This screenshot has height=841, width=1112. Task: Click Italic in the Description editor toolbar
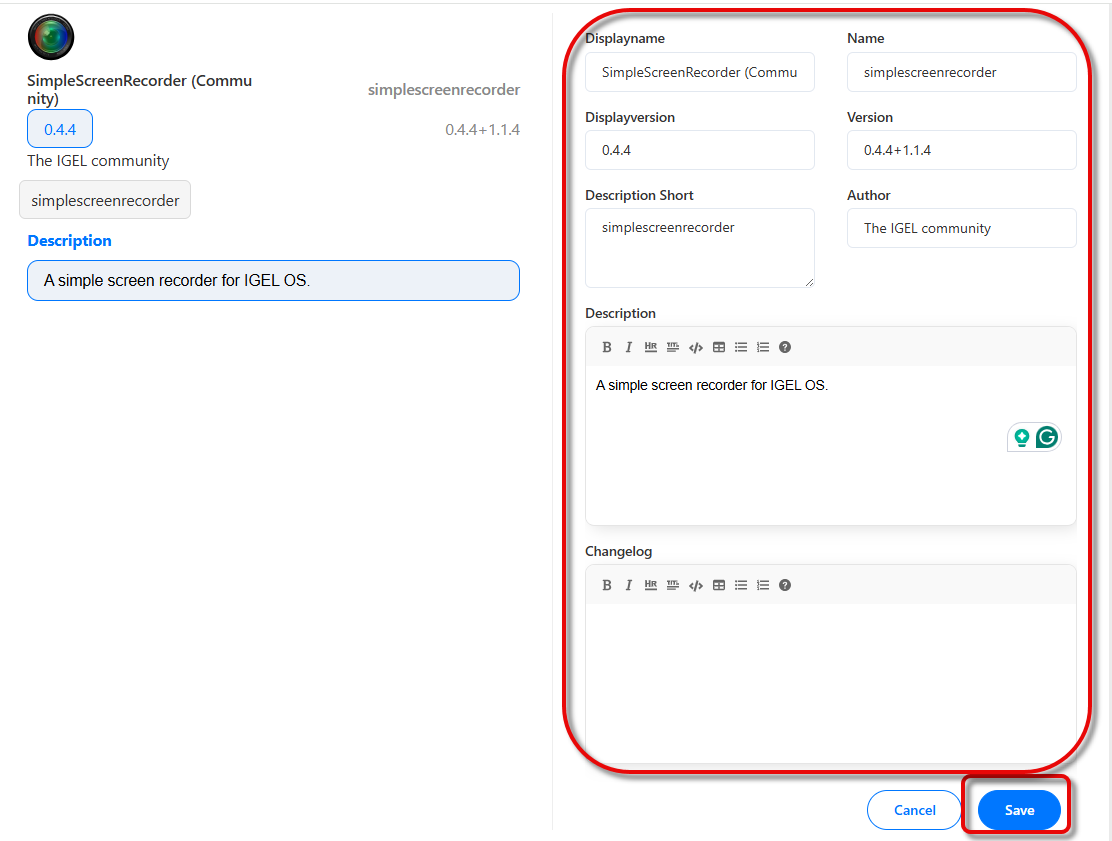[628, 347]
